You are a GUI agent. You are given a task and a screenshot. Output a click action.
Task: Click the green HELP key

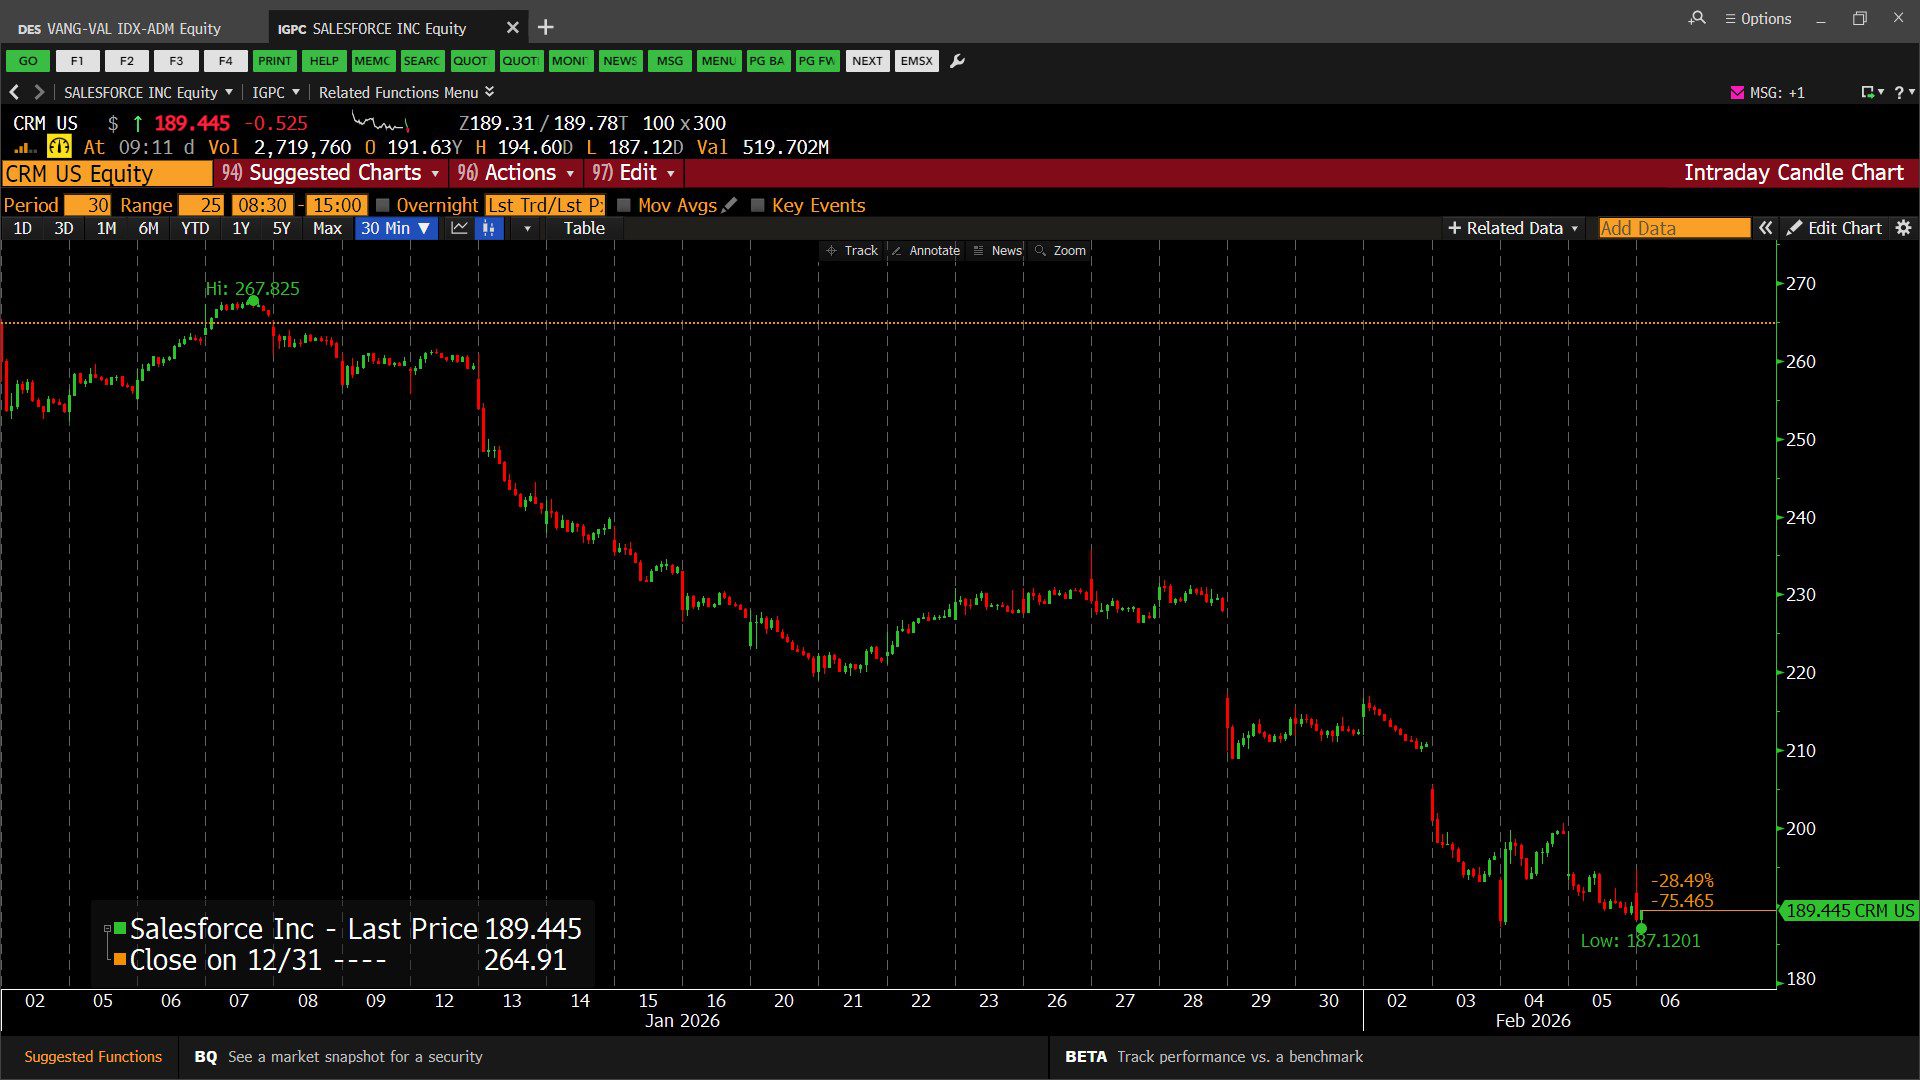coord(324,61)
